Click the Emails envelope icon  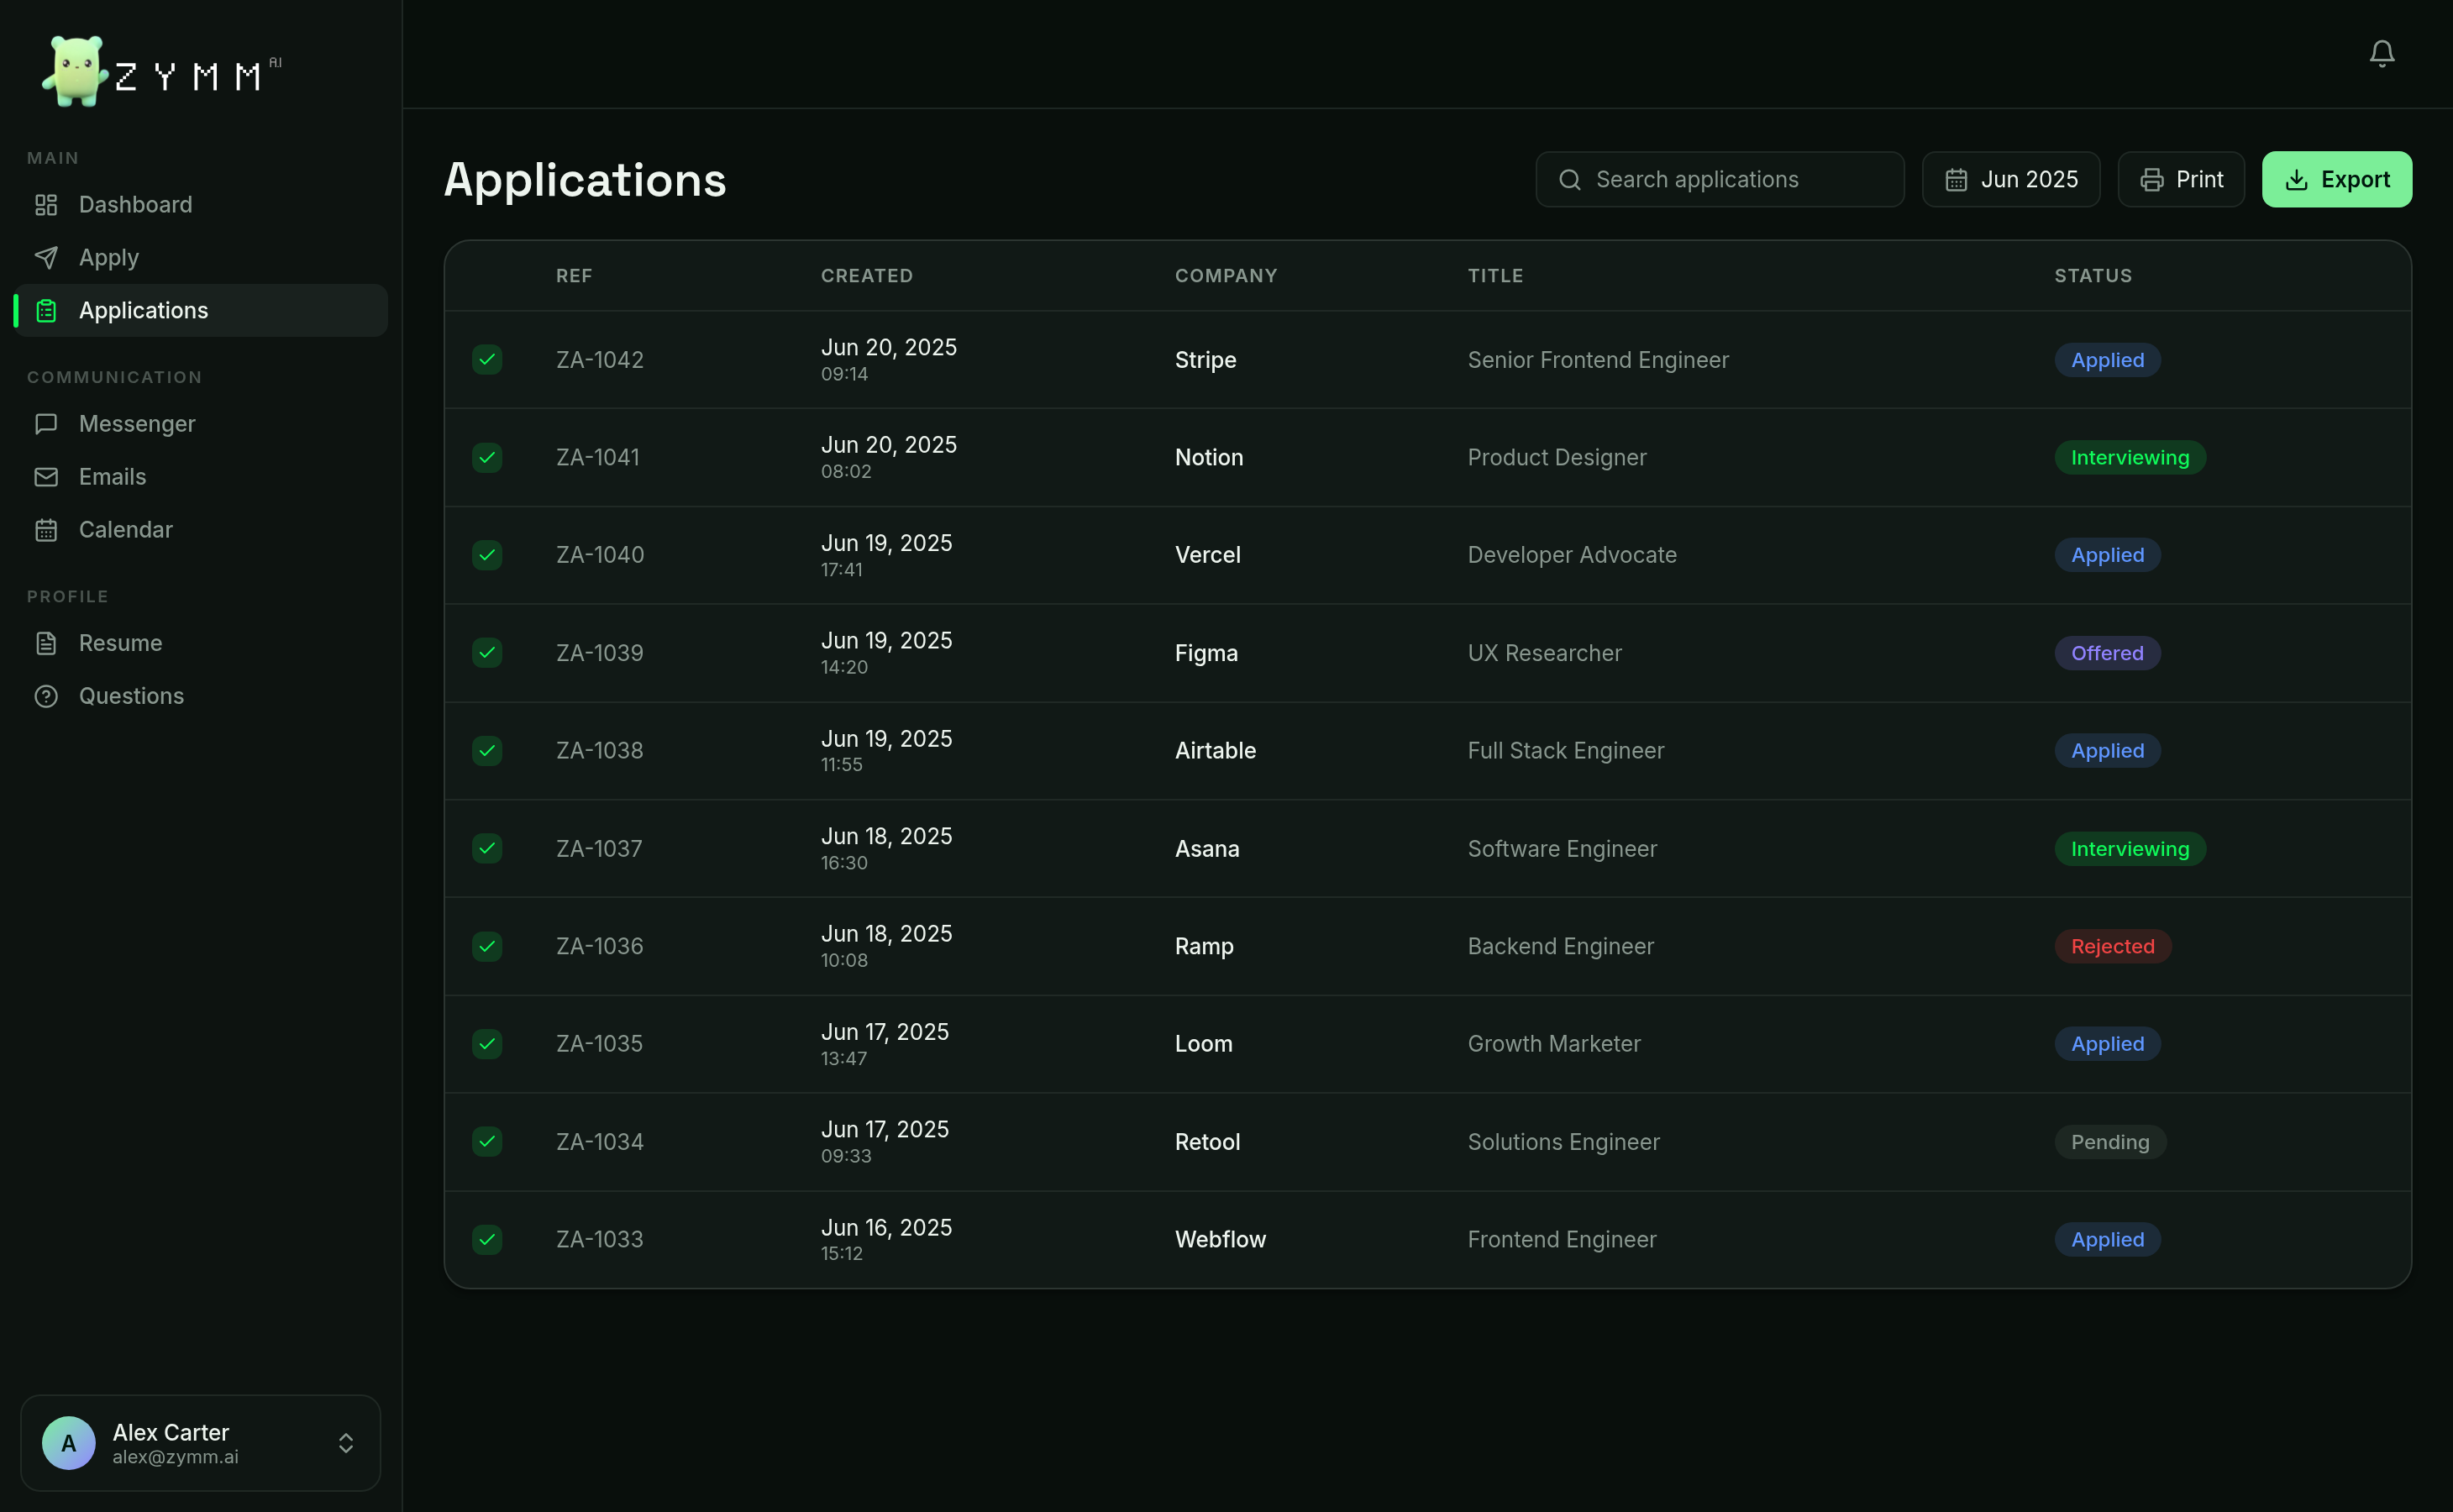[46, 477]
